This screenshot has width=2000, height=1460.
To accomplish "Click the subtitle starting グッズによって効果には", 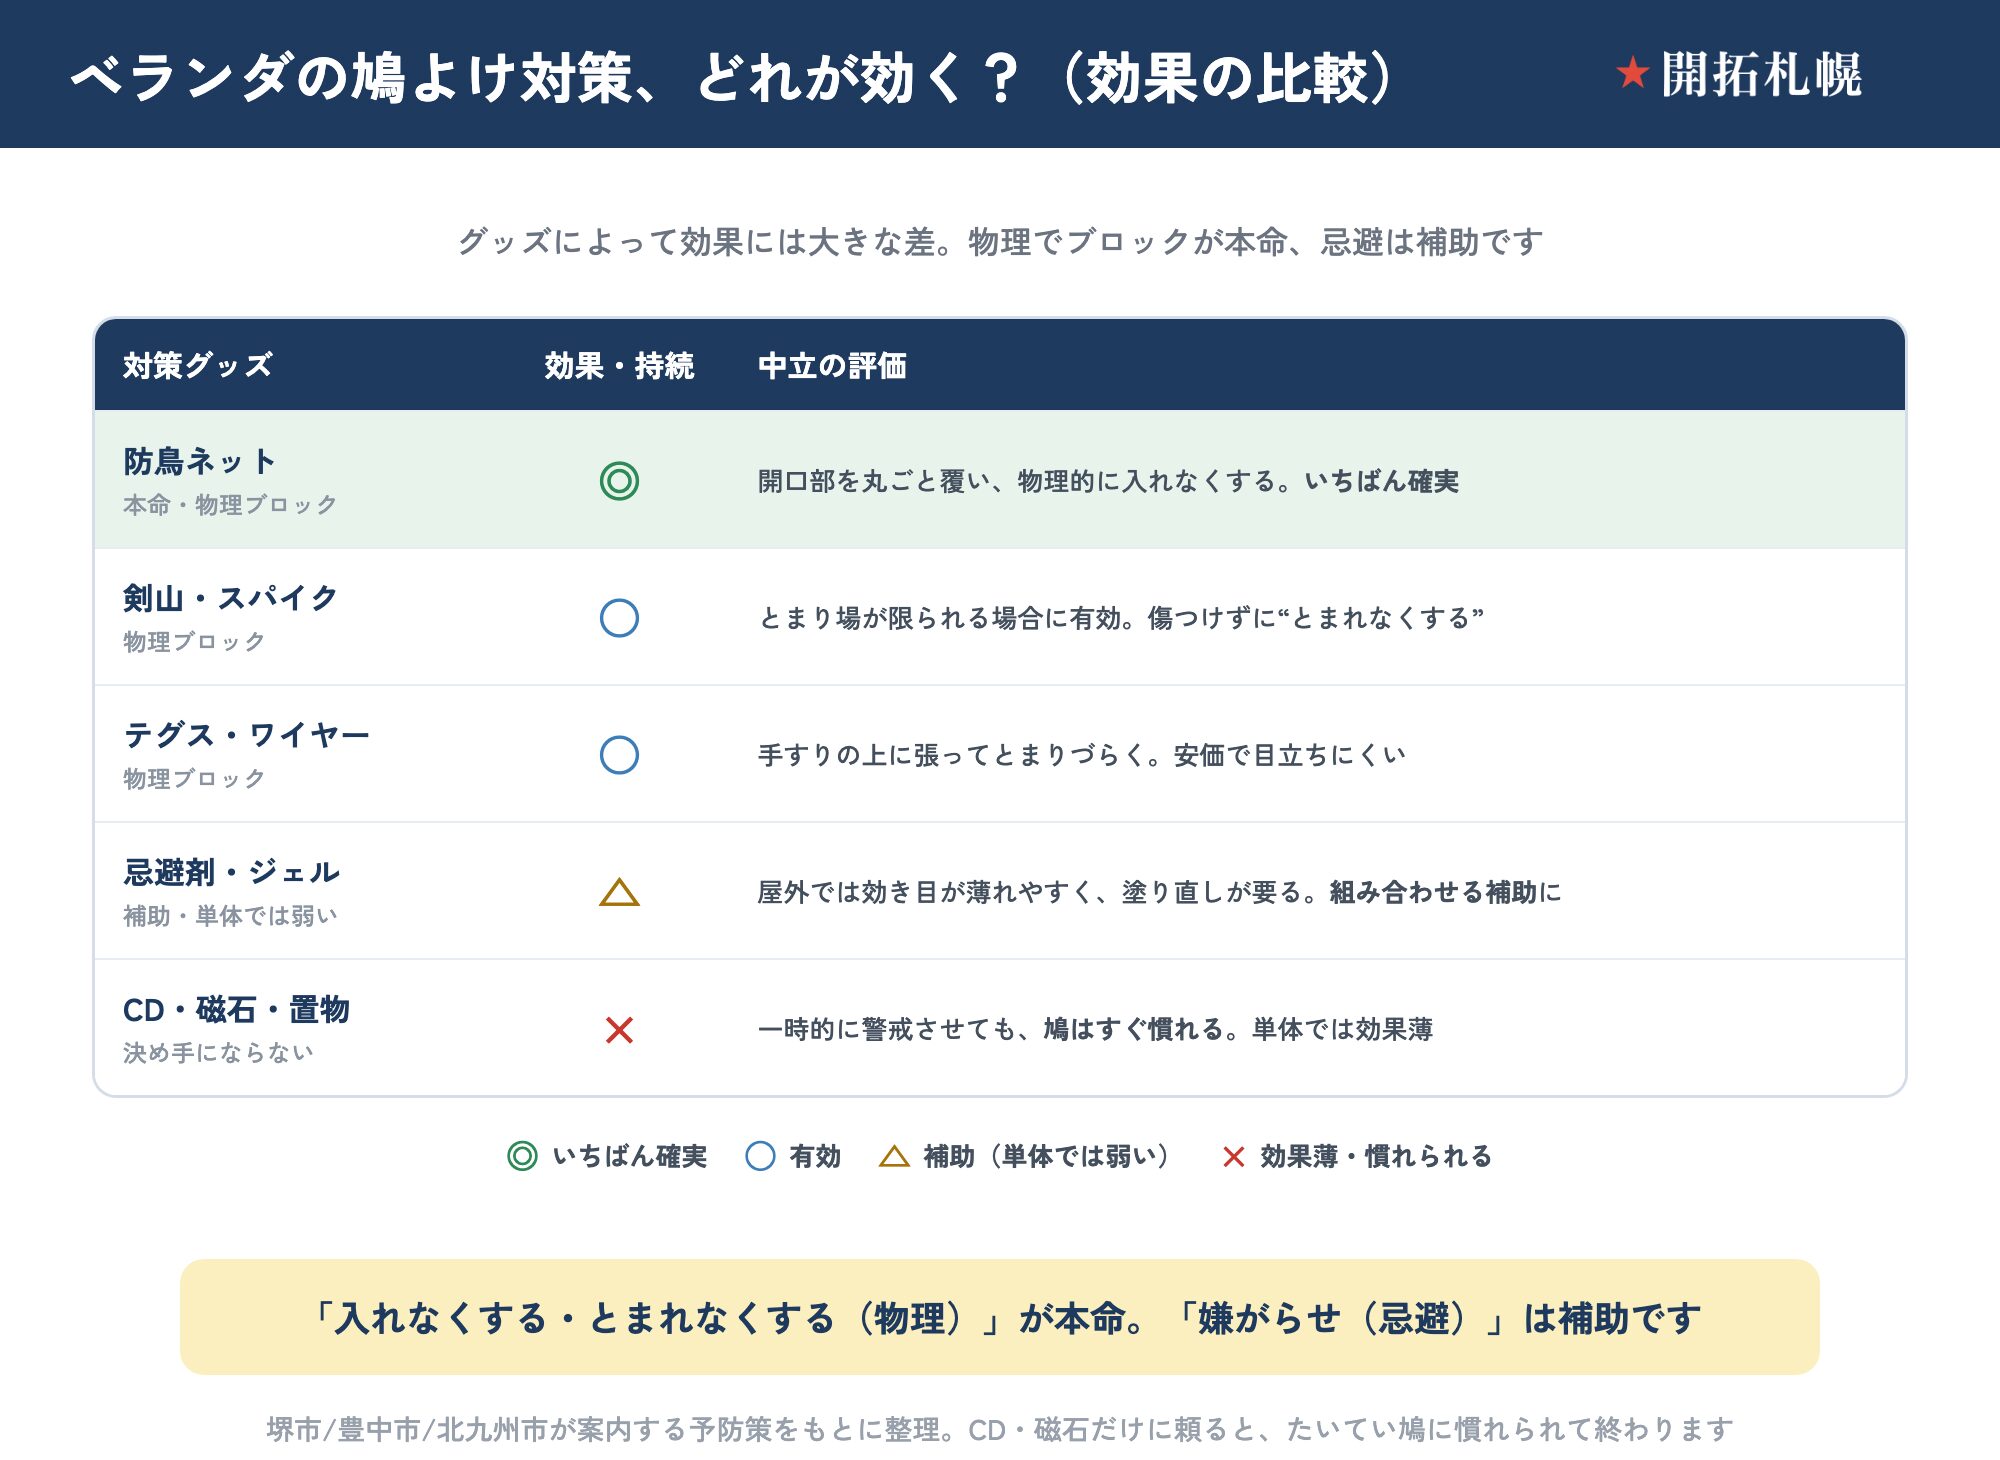I will 1000,241.
